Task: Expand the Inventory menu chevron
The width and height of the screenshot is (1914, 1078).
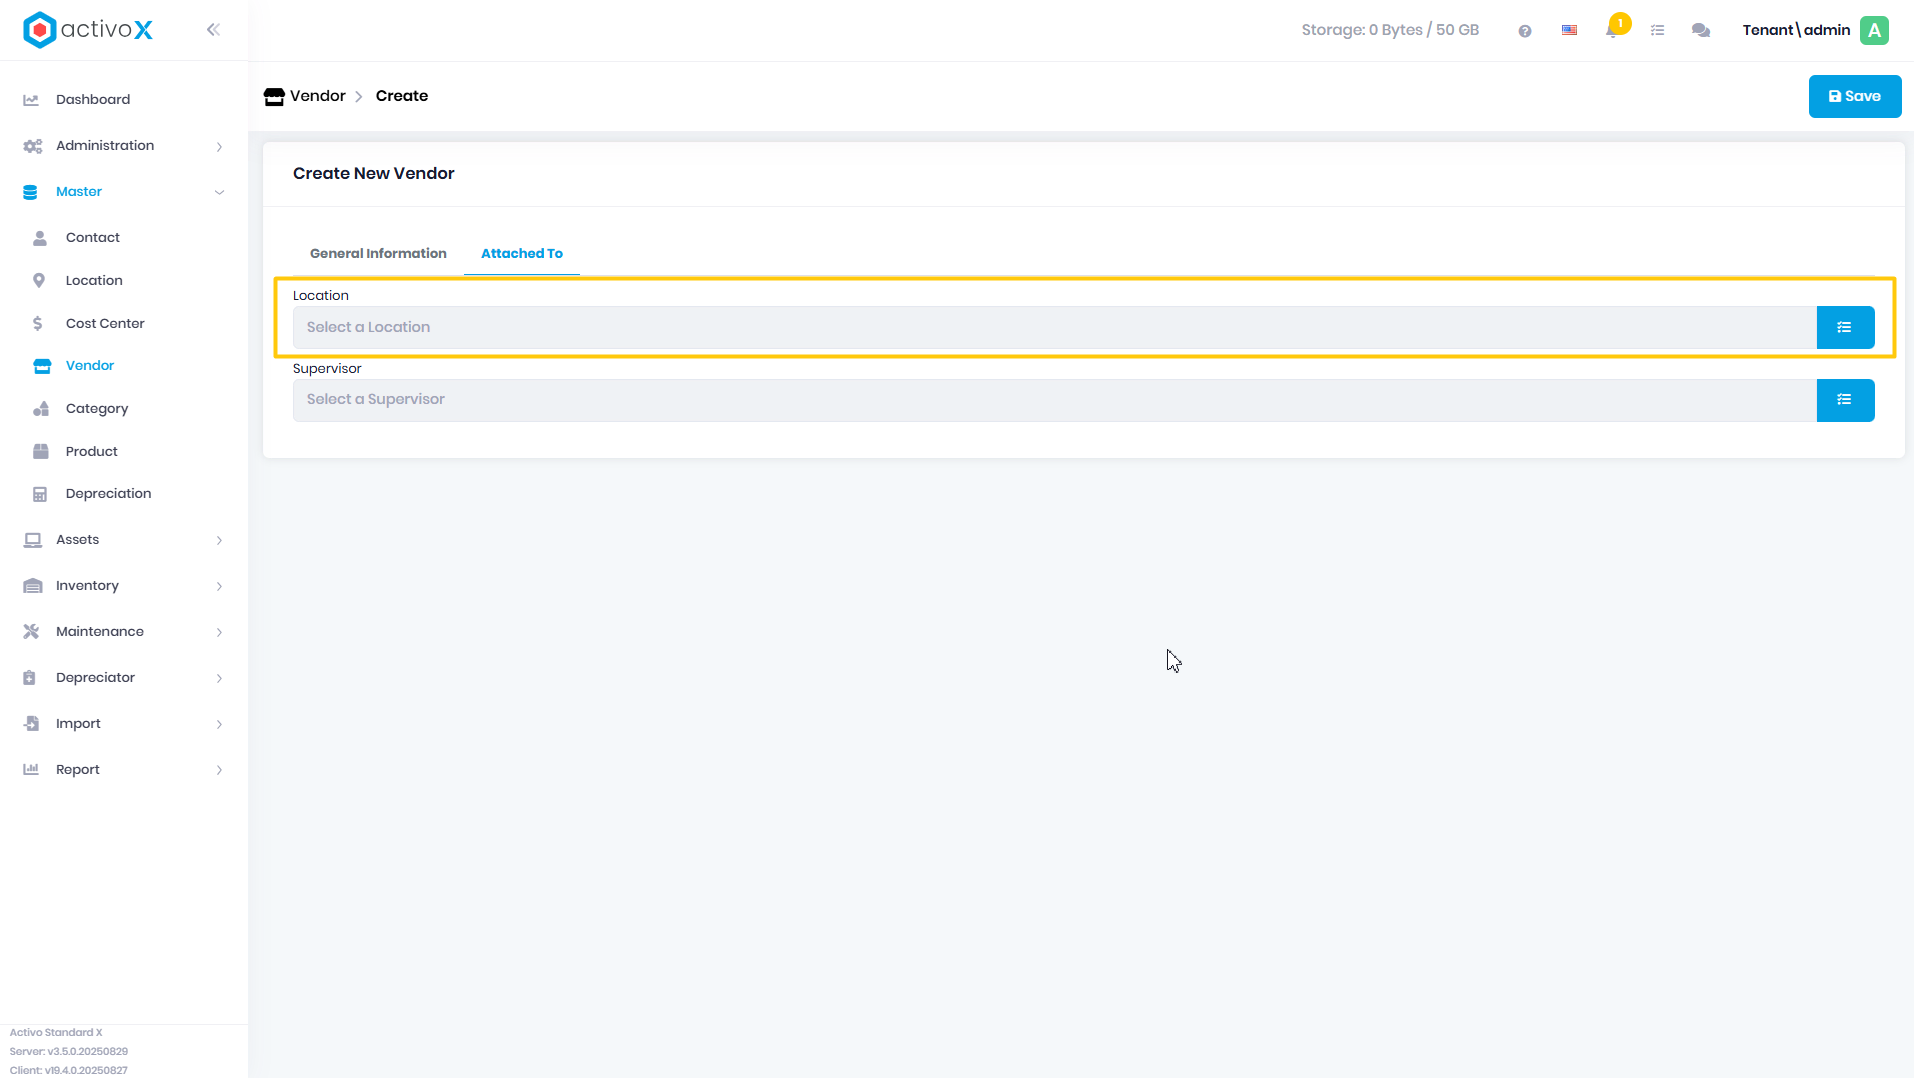Action: coord(219,587)
